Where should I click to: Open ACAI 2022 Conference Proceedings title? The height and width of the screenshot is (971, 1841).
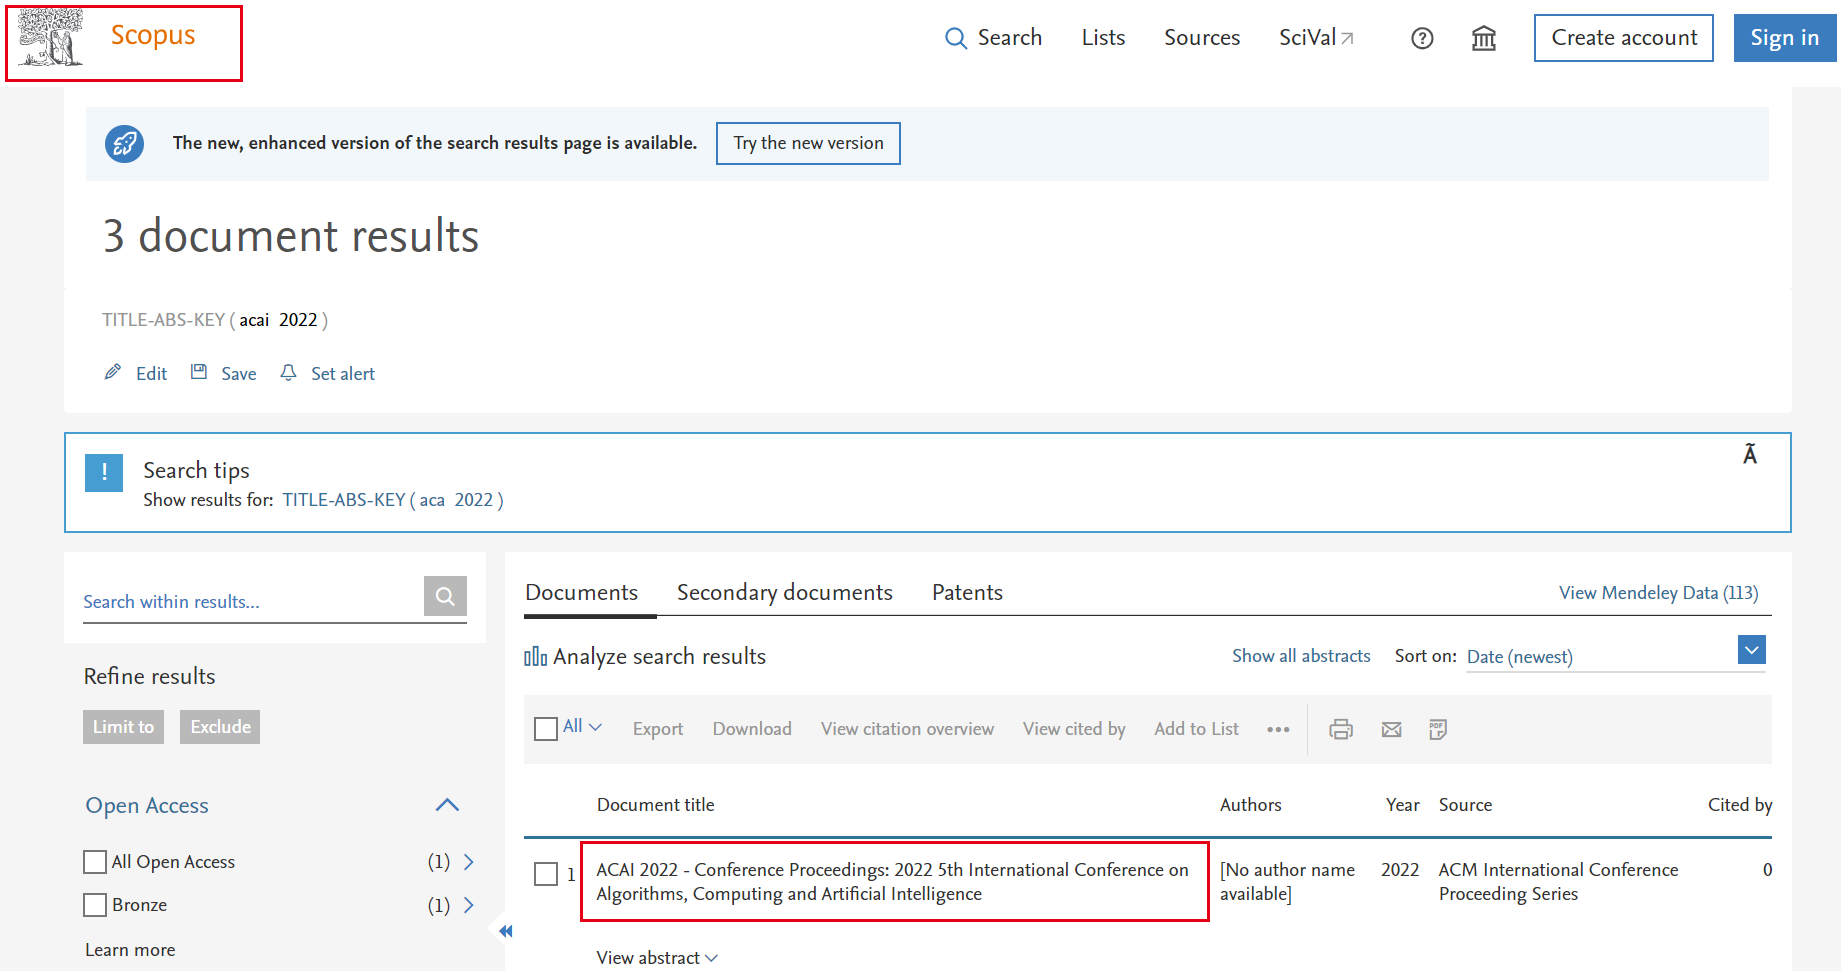892,882
